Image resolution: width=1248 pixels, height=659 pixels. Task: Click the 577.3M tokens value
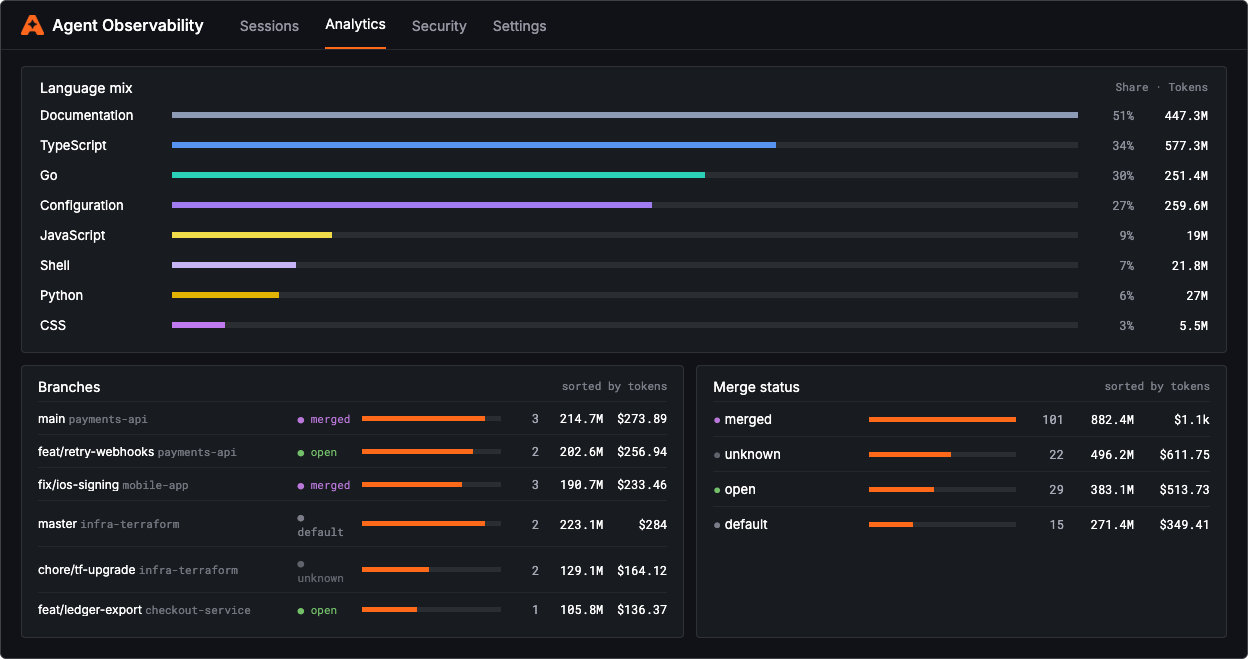click(x=1186, y=146)
